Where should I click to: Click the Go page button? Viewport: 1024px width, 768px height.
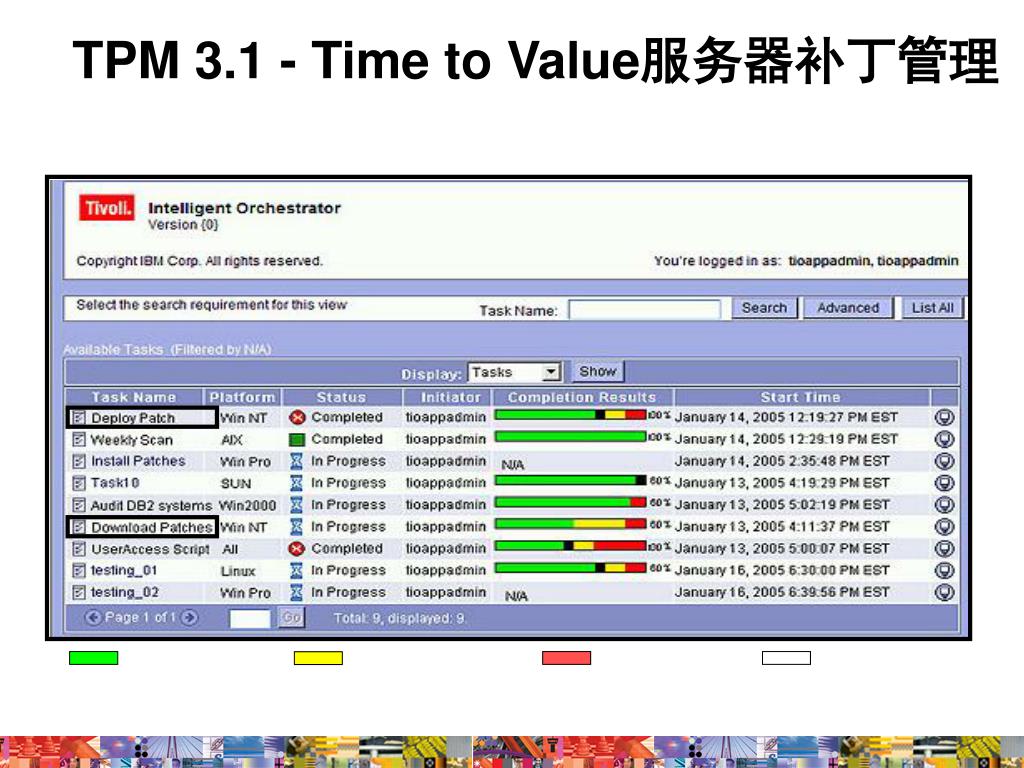click(291, 618)
